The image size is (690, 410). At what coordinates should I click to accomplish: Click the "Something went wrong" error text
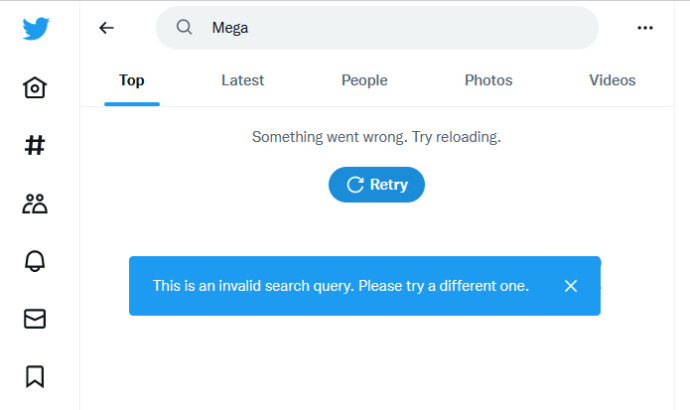click(376, 137)
